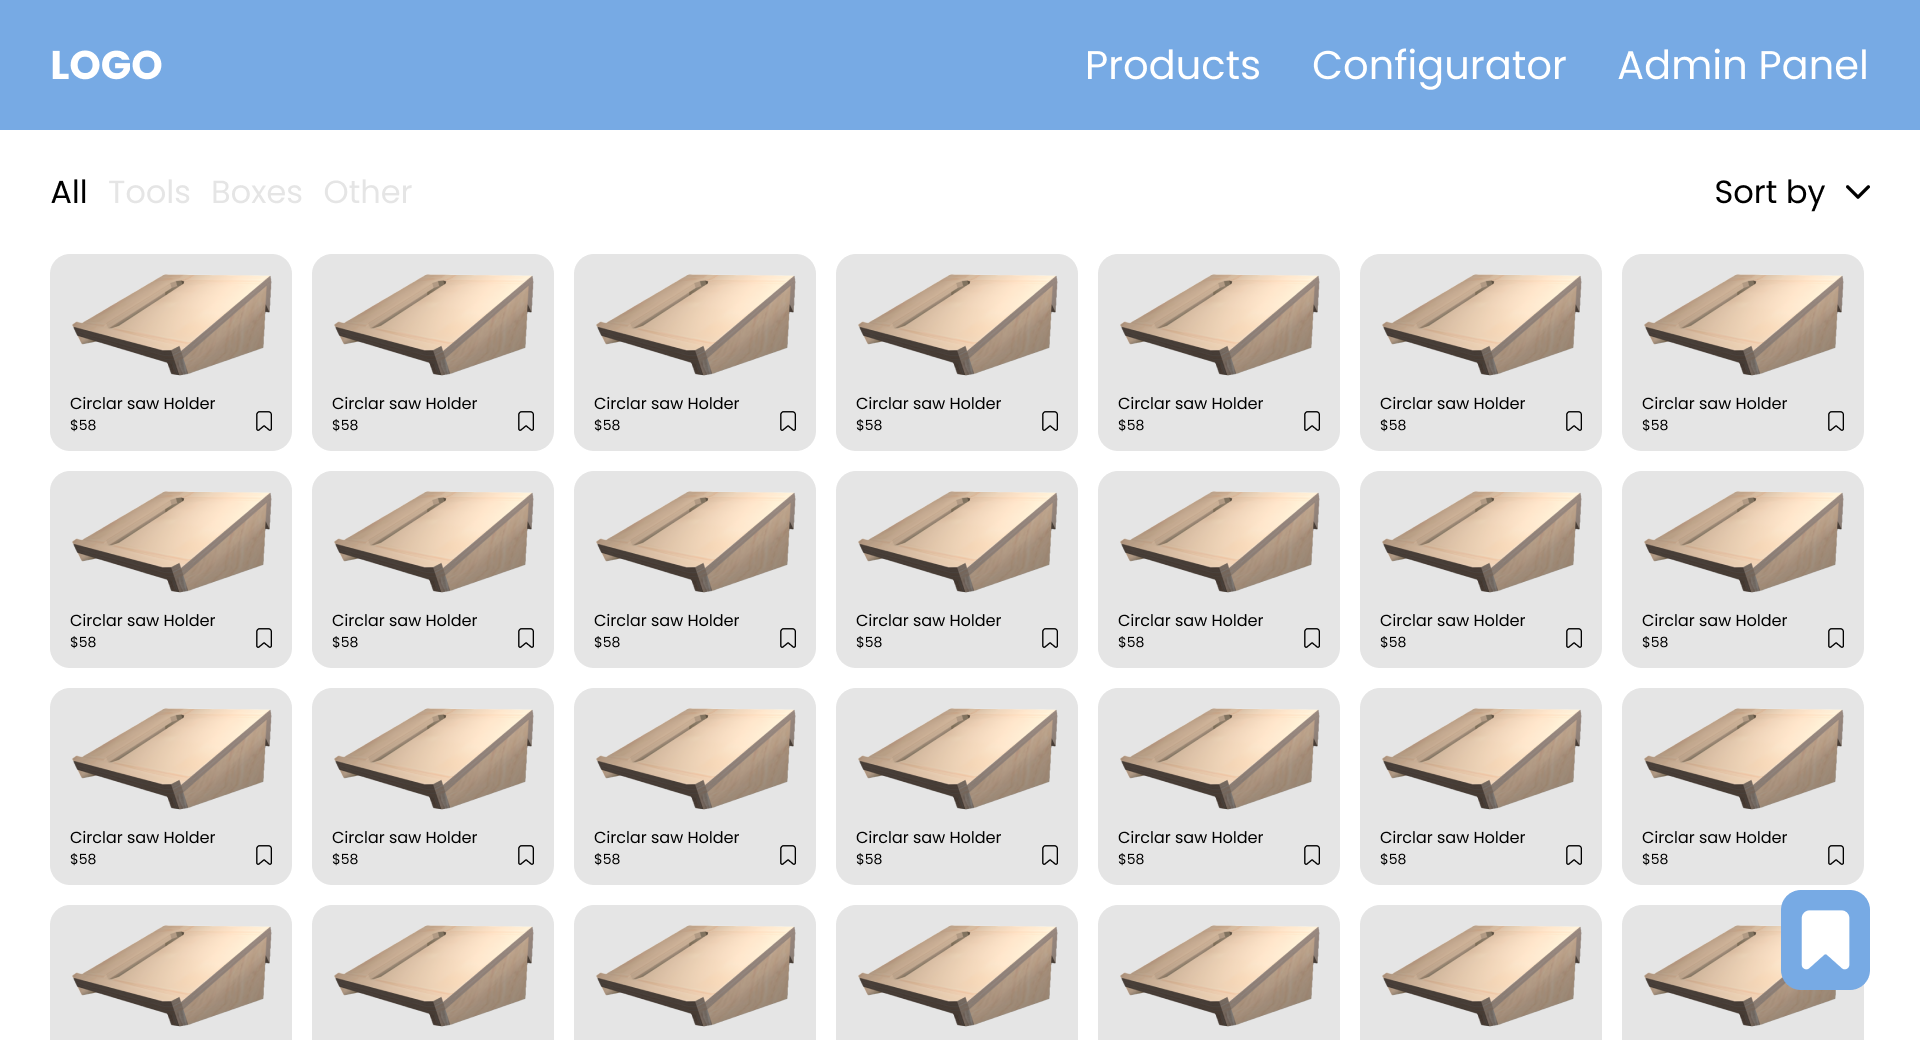Show only the Boxes category

256,192
